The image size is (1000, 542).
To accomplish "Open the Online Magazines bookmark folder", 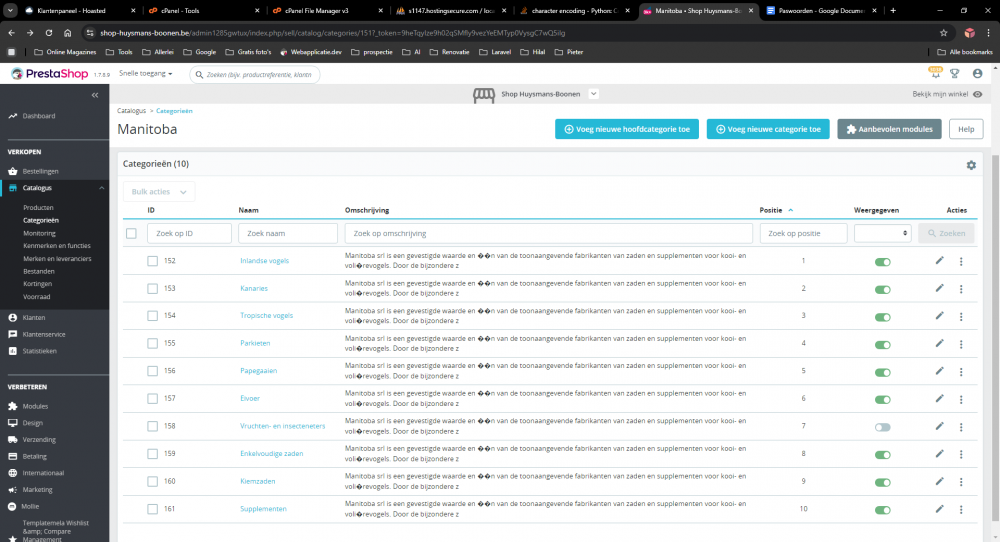I will [x=65, y=52].
